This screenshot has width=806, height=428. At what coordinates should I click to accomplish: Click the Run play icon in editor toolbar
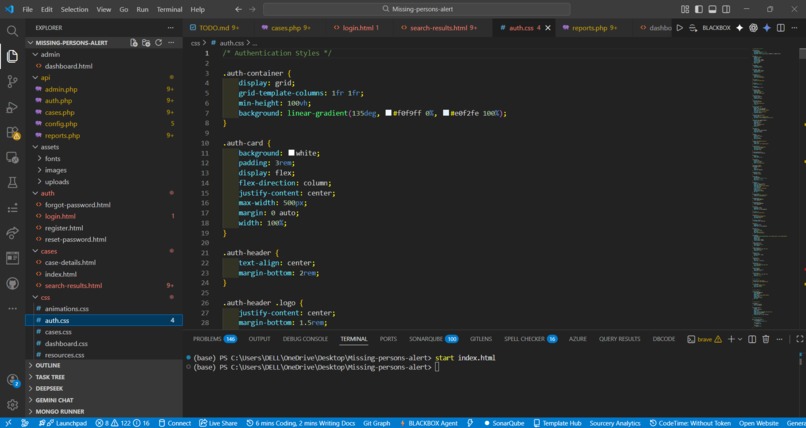tap(680, 28)
